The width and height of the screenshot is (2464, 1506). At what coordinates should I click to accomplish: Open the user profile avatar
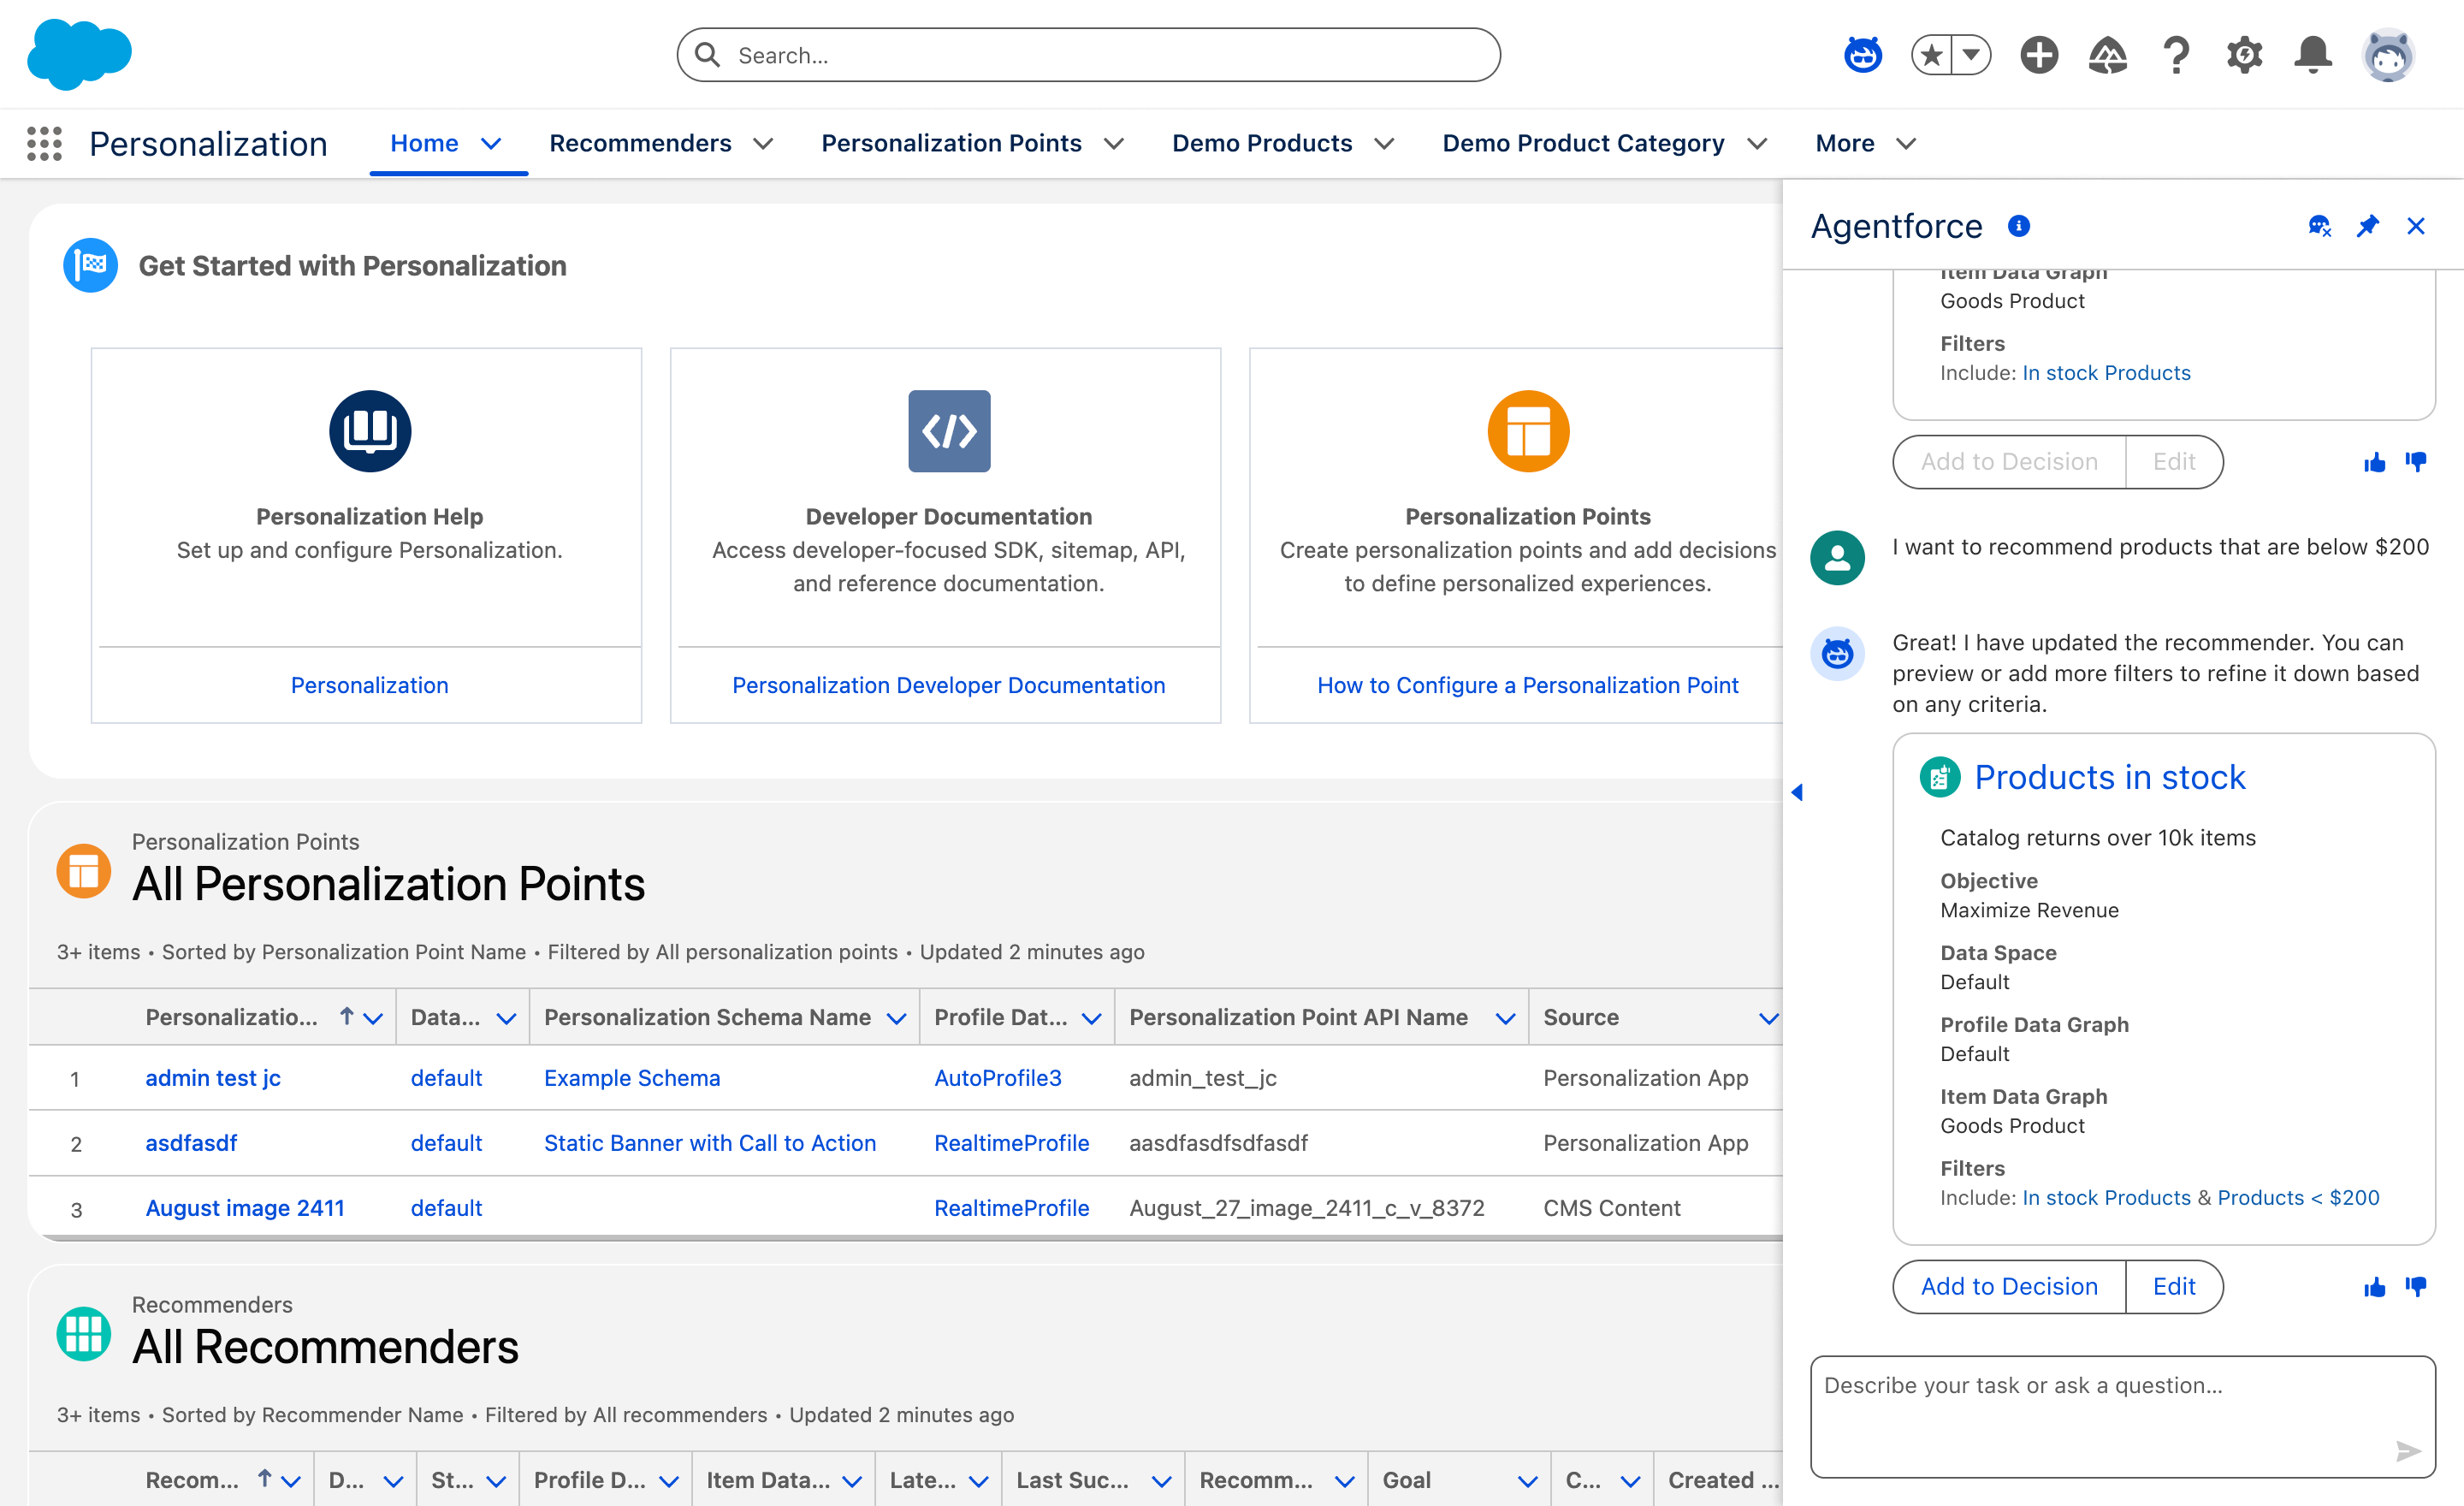(2389, 54)
